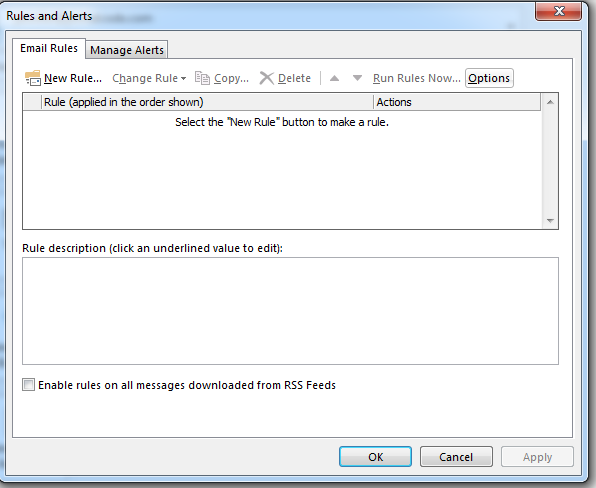The width and height of the screenshot is (596, 488).
Task: Move rule up with up arrow
Action: [334, 78]
